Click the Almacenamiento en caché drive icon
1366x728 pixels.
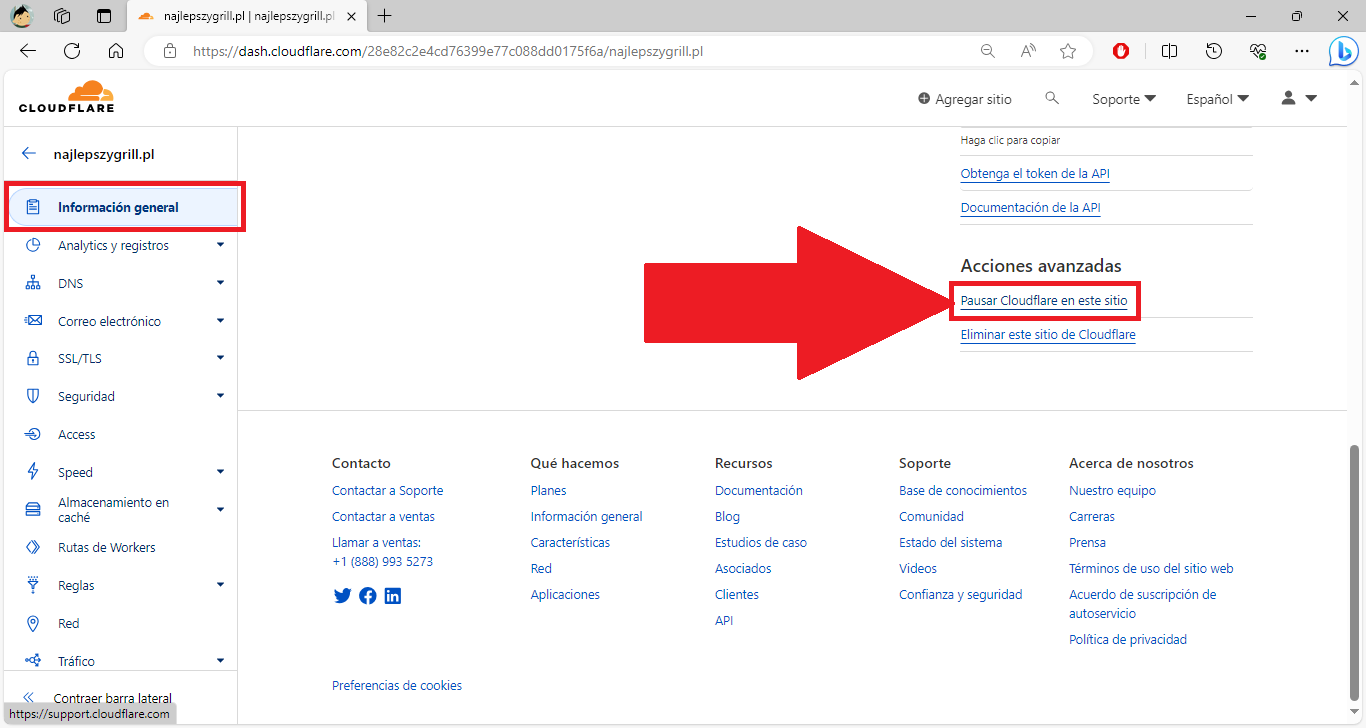point(33,510)
